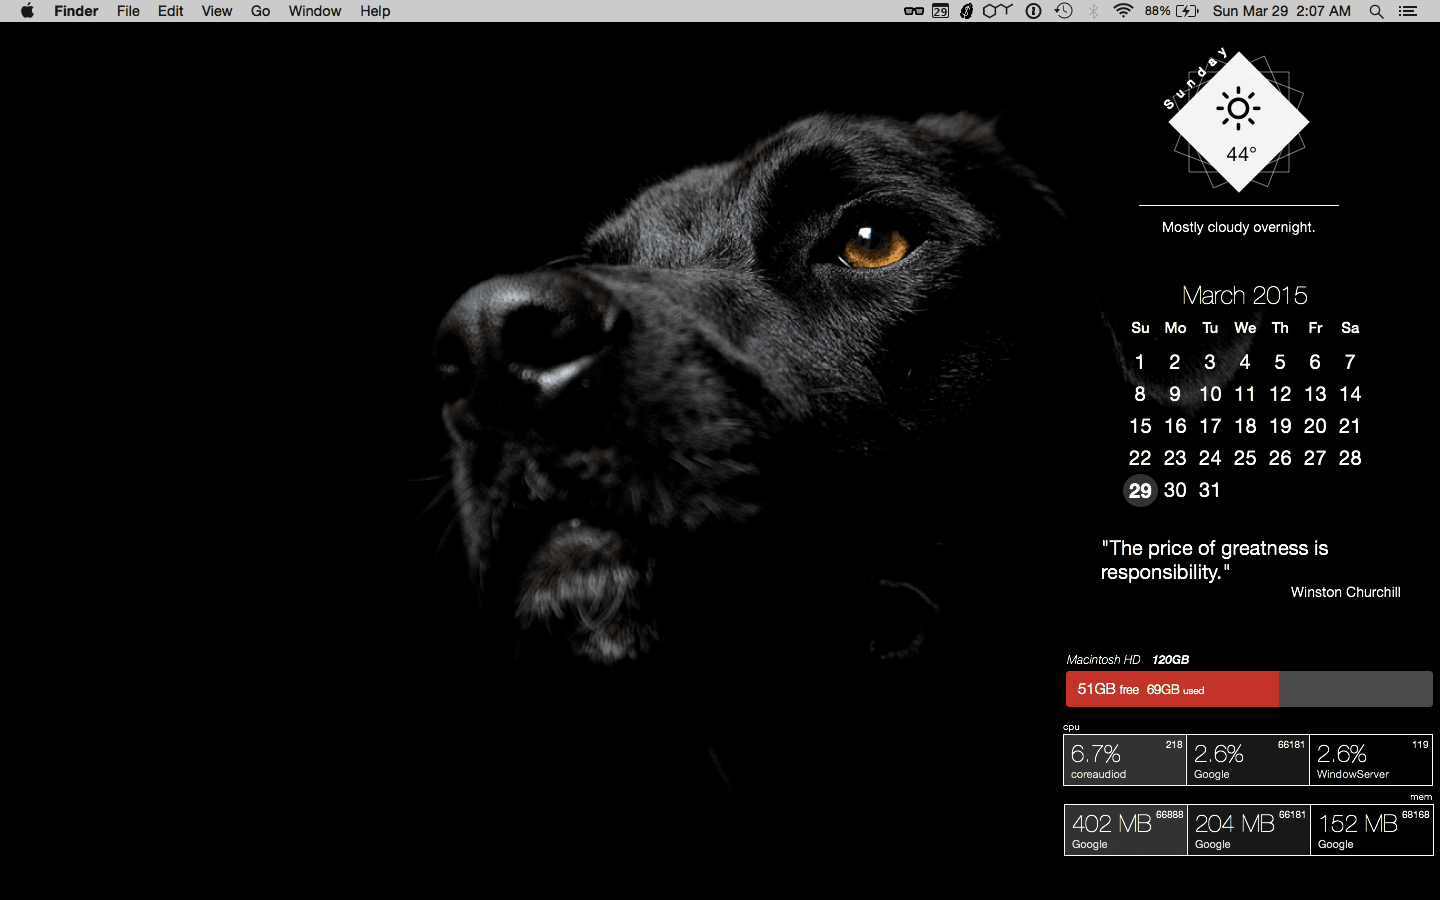
Task: Open the Help menu
Action: click(375, 11)
